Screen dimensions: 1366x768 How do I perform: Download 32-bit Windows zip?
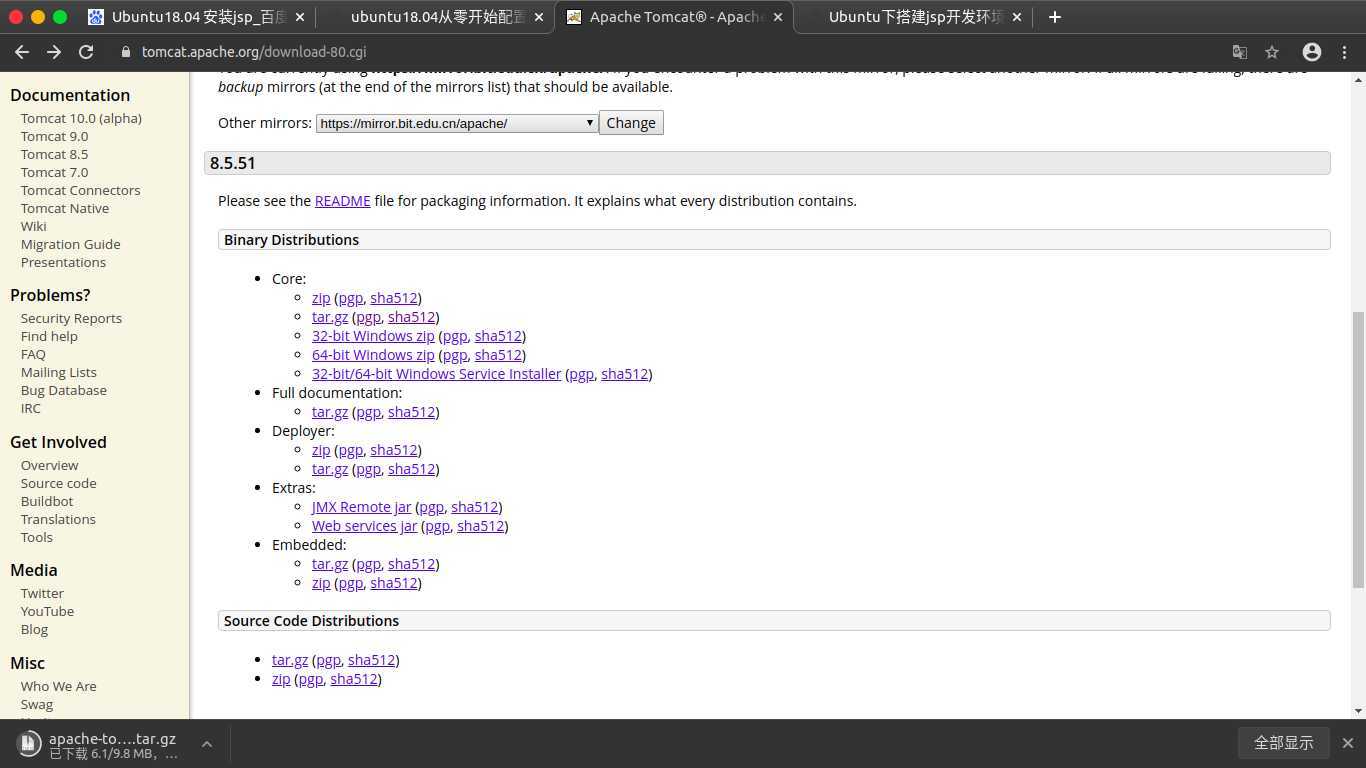pyautogui.click(x=373, y=336)
